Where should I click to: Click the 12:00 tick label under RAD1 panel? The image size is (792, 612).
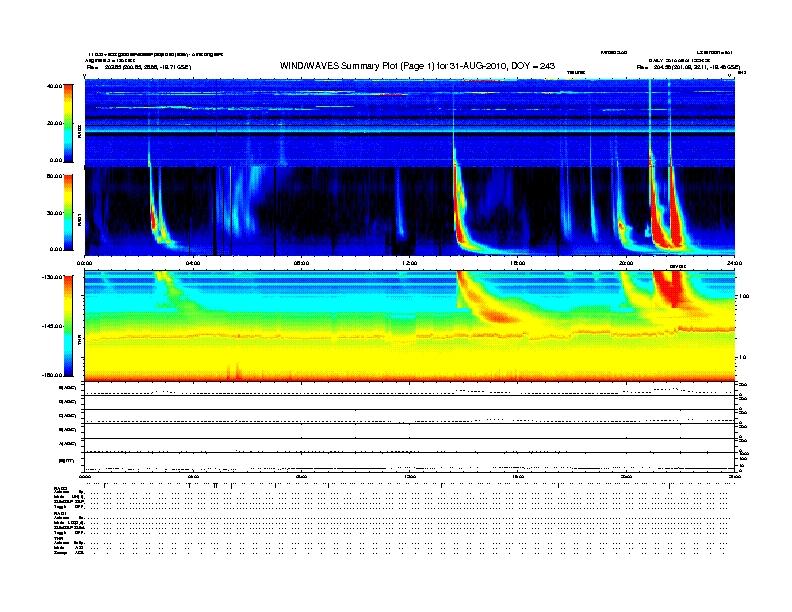click(410, 263)
